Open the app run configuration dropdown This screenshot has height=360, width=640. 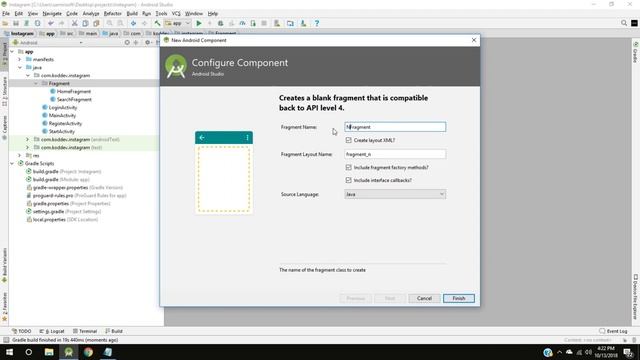[178, 23]
